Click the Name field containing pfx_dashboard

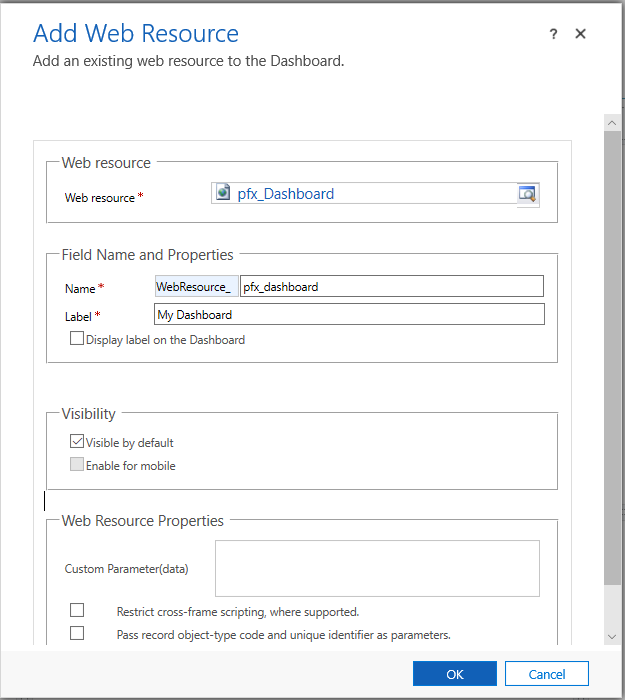click(391, 287)
